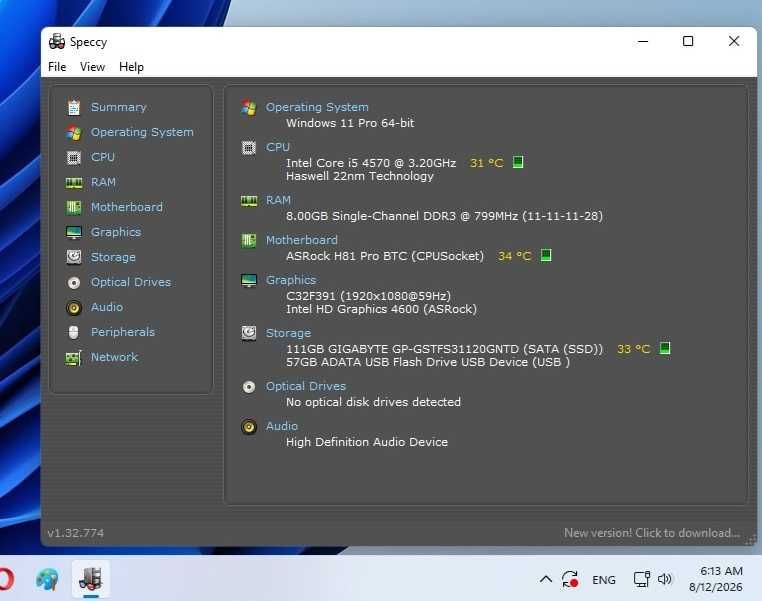
Task: Click the ADATA USB Flash Drive line
Action: (x=428, y=362)
